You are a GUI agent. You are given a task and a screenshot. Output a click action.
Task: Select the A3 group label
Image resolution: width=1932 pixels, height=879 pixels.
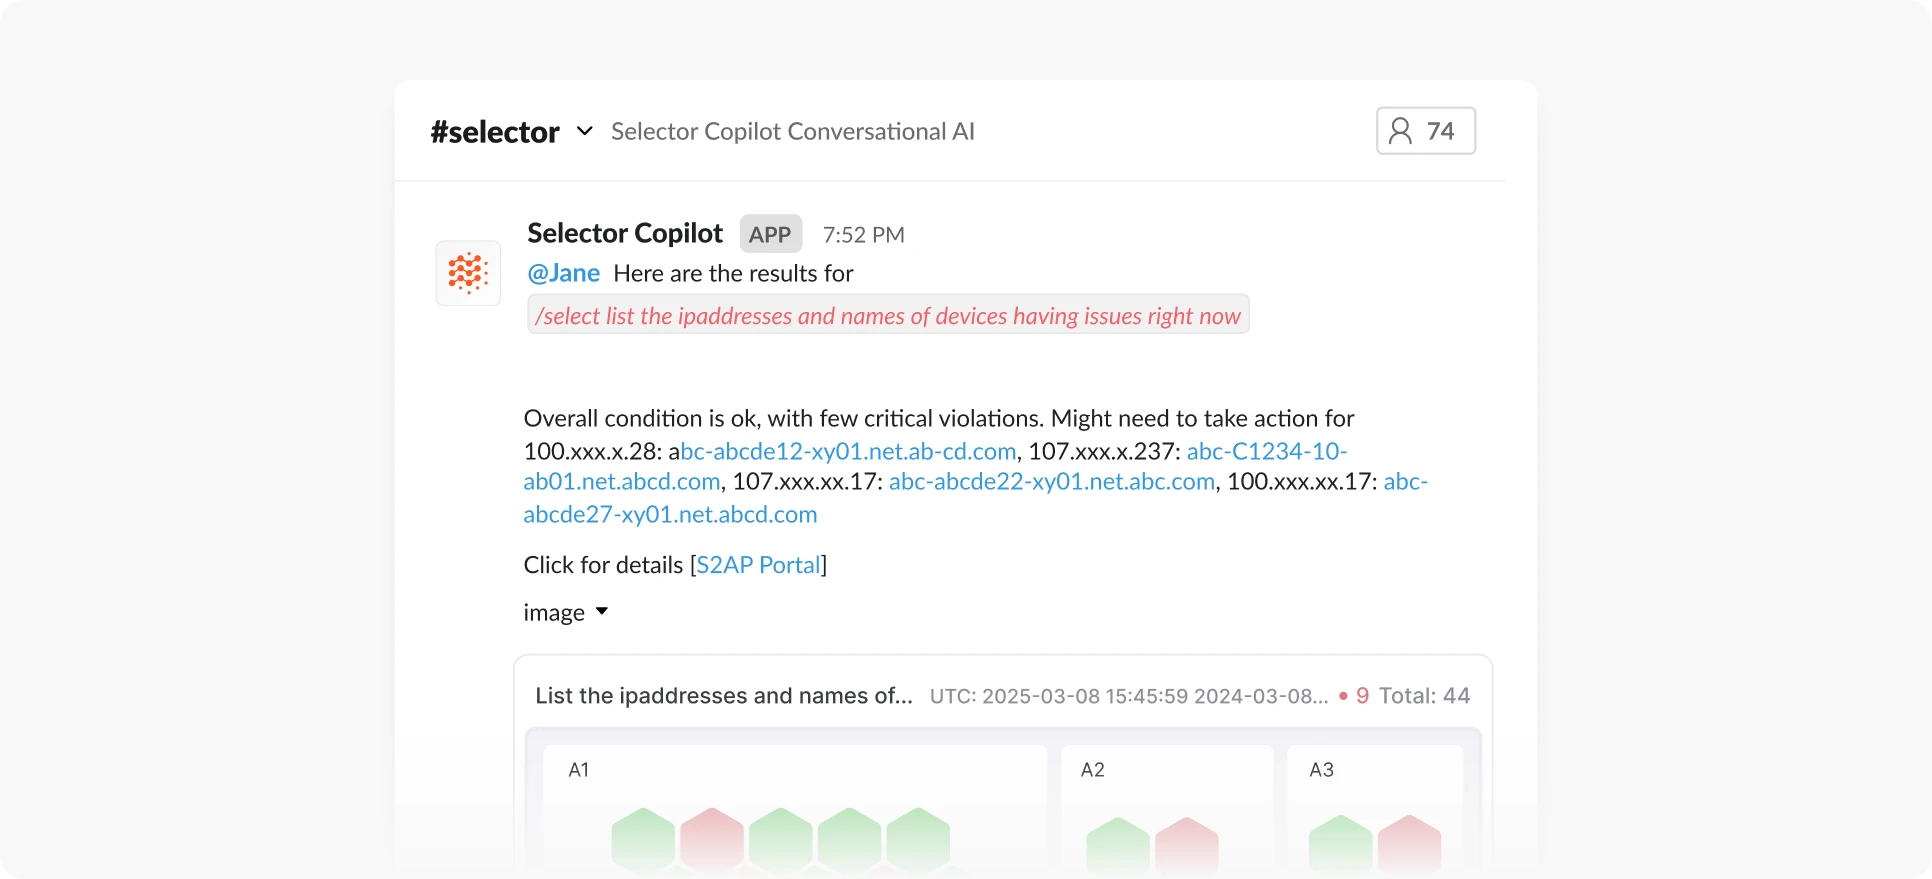click(x=1322, y=770)
